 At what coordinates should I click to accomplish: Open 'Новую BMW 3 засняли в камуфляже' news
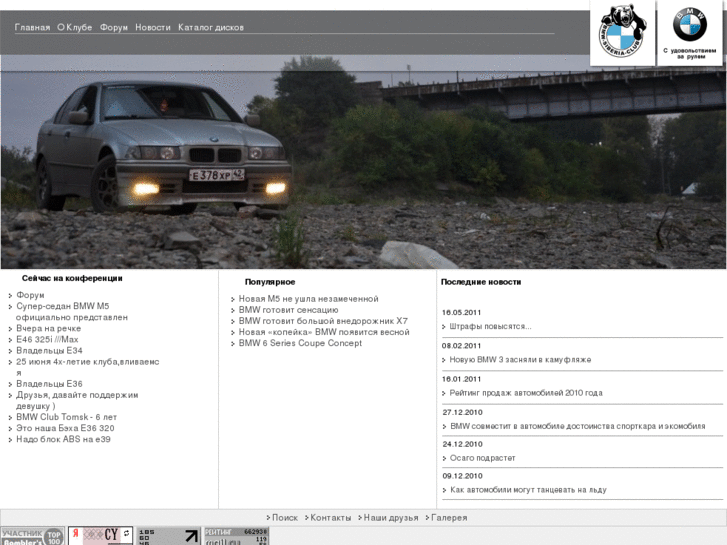pos(520,359)
